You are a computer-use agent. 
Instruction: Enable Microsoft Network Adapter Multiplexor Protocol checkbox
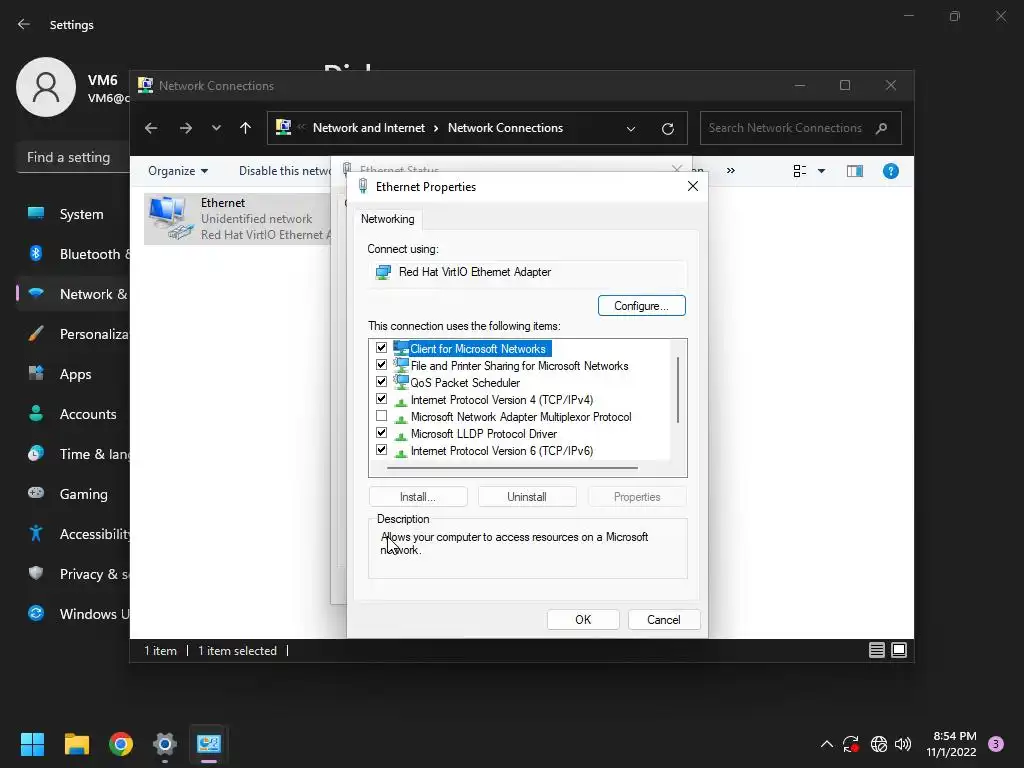(x=381, y=416)
